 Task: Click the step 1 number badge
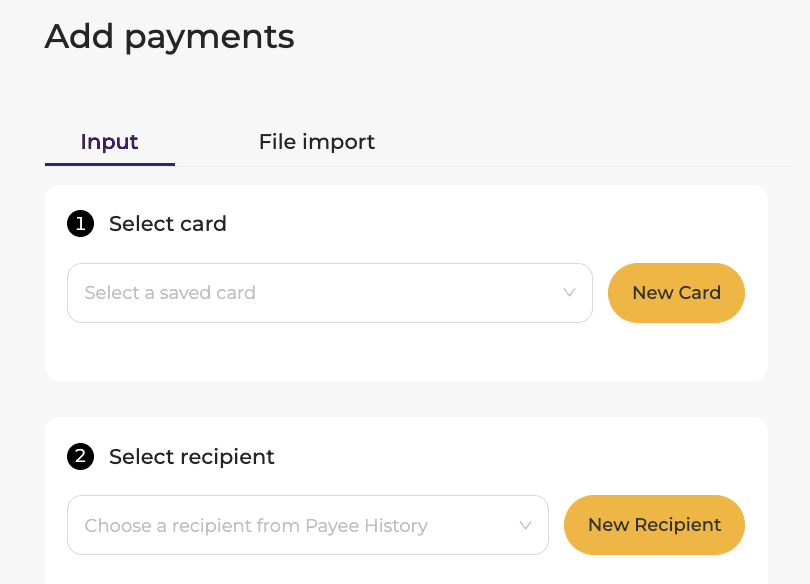tap(80, 224)
